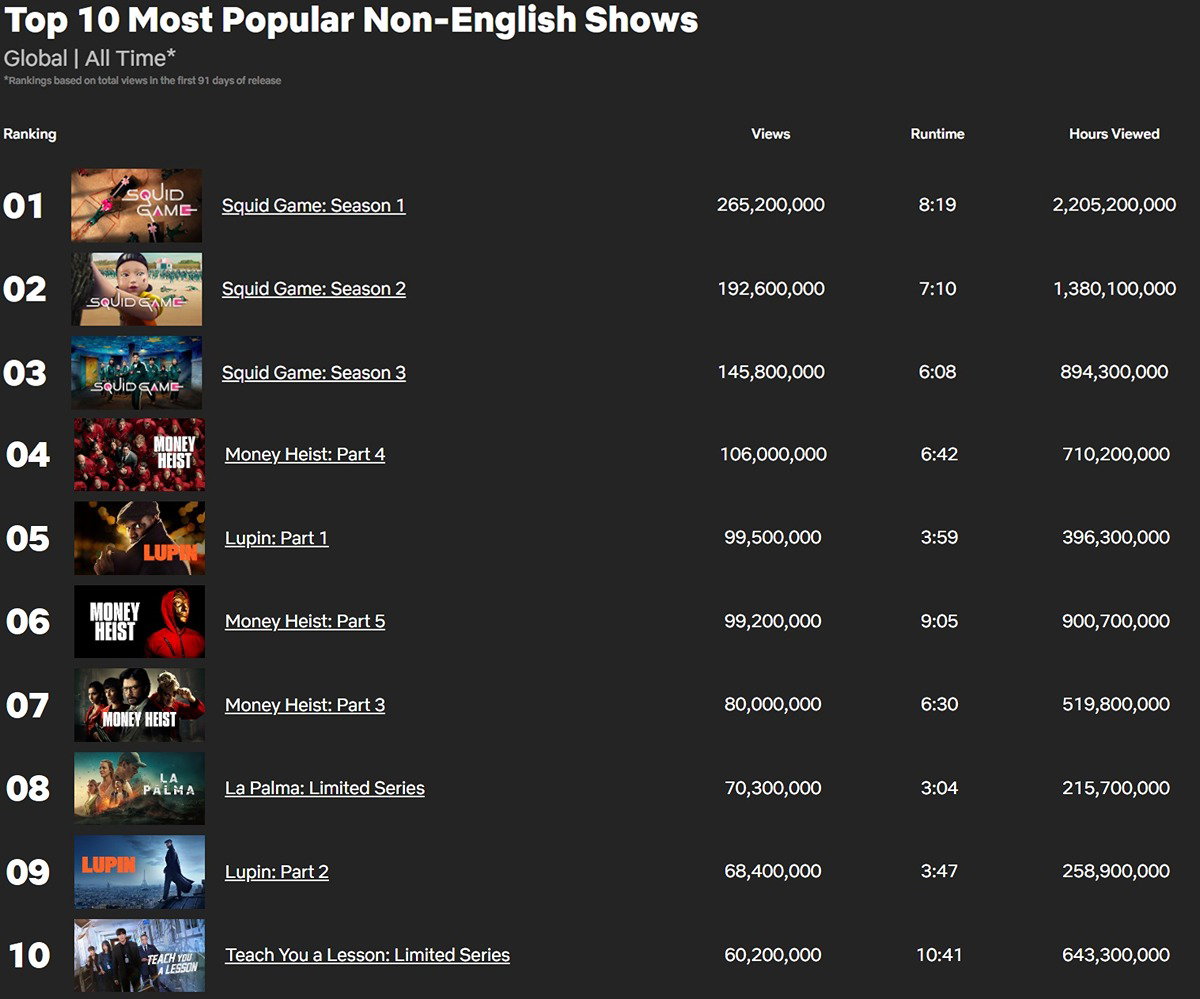The height and width of the screenshot is (999, 1200).
Task: Open the Money Heist: Part 4 link
Action: (x=305, y=455)
